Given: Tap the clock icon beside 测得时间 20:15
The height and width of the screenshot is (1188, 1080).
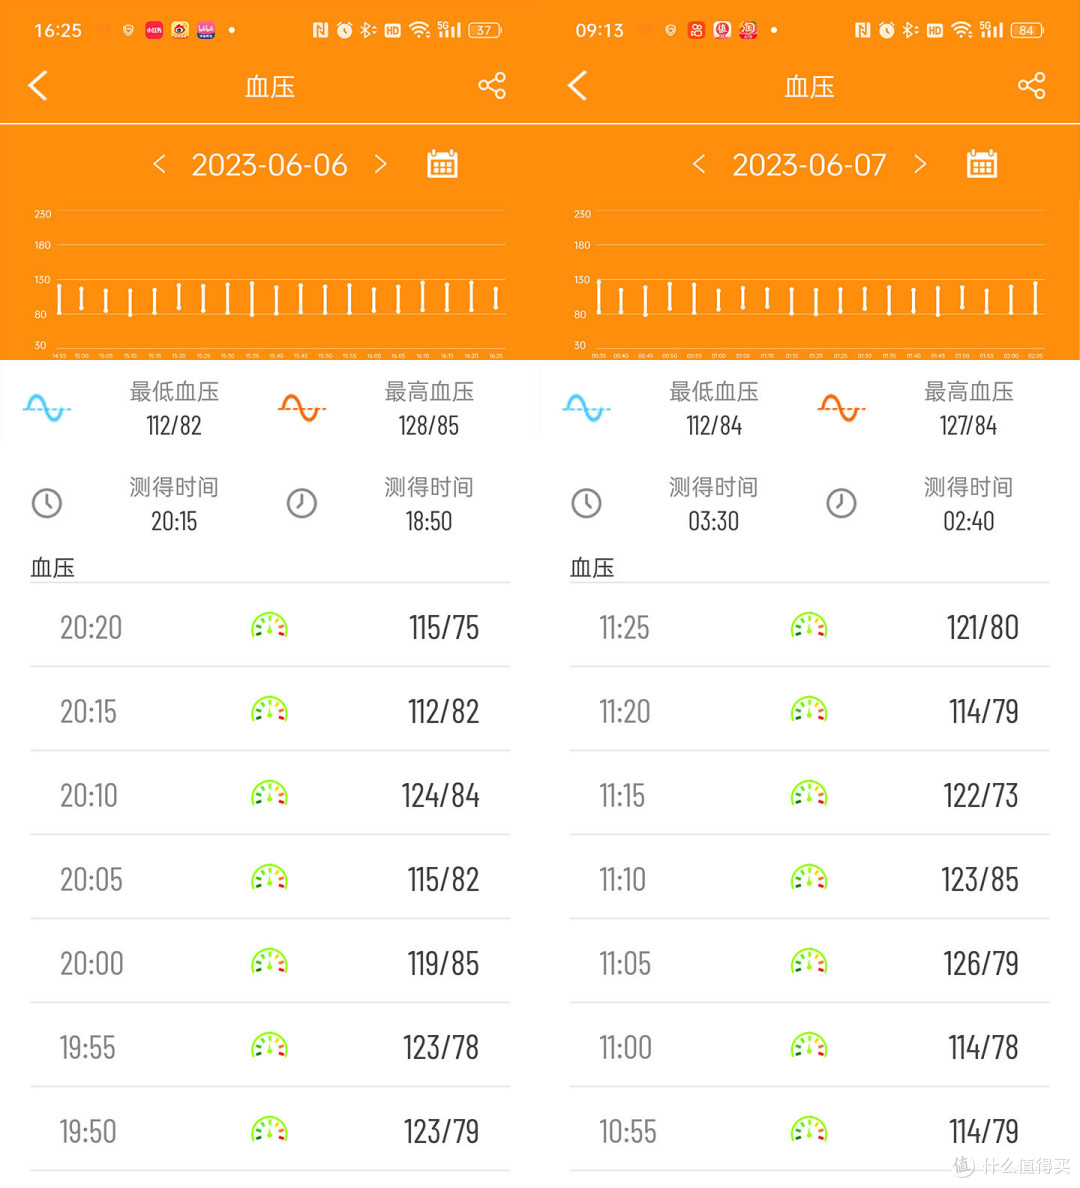Looking at the screenshot, I should (x=47, y=503).
